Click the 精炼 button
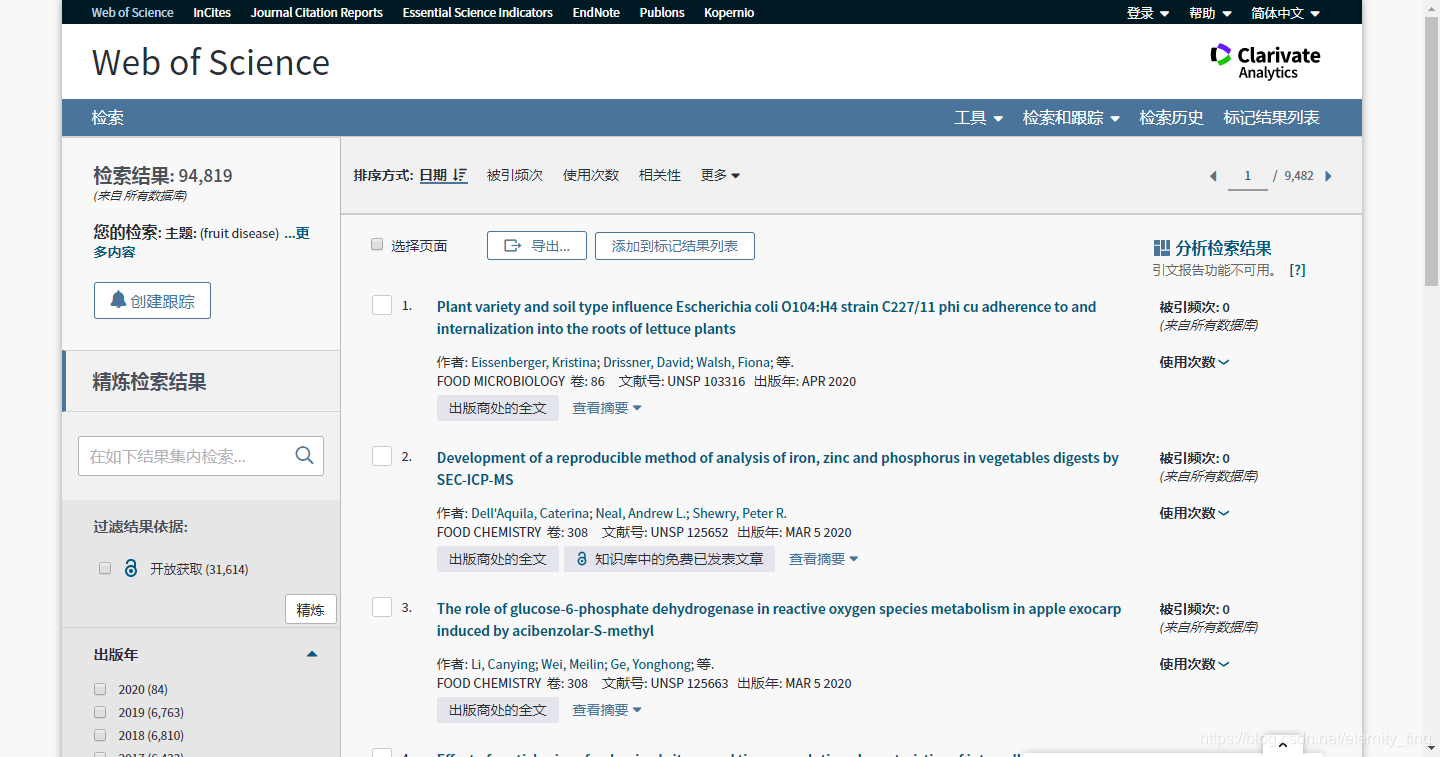The width and height of the screenshot is (1440, 757). point(311,610)
